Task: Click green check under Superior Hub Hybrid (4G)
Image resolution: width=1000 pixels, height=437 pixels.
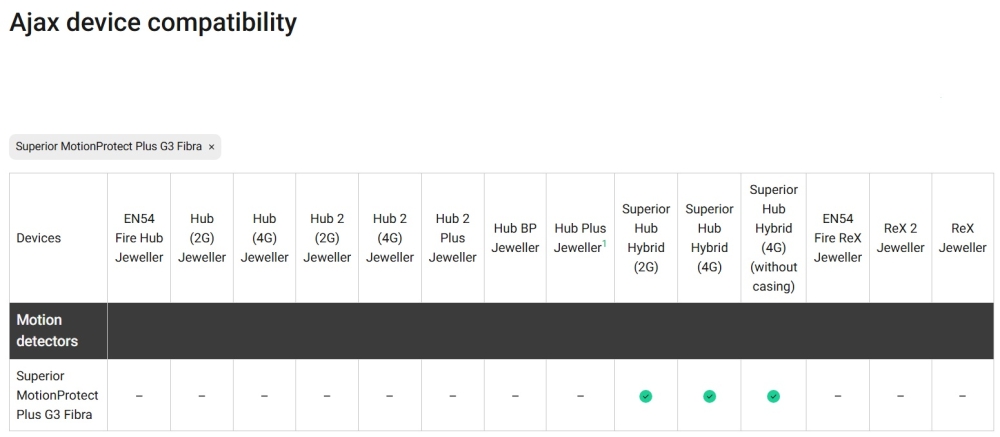Action: pos(709,396)
